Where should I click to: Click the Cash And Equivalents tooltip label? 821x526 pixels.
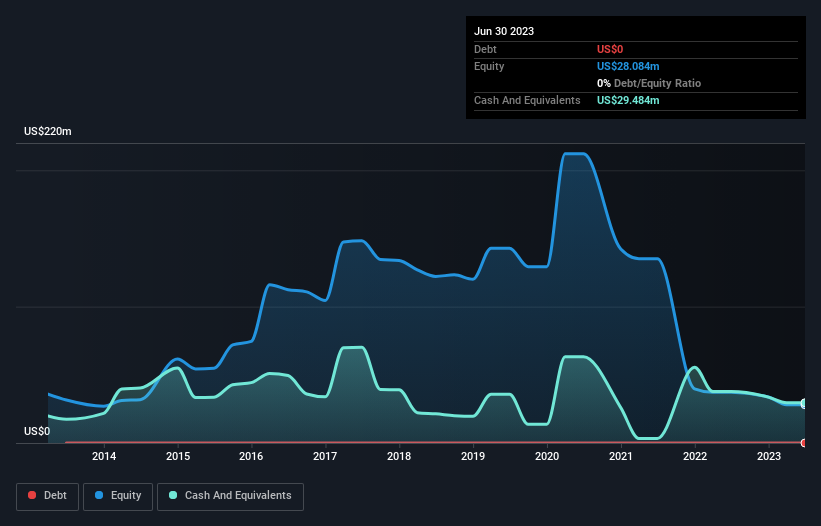pos(527,100)
